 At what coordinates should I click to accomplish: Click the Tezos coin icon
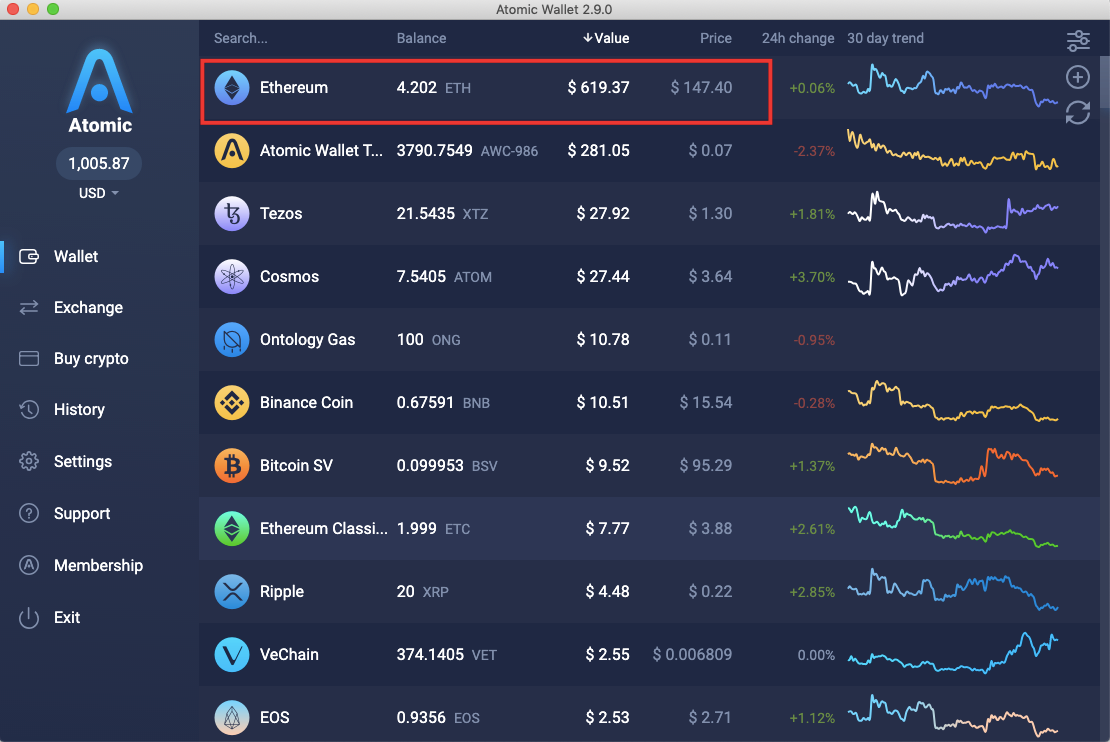tap(231, 214)
